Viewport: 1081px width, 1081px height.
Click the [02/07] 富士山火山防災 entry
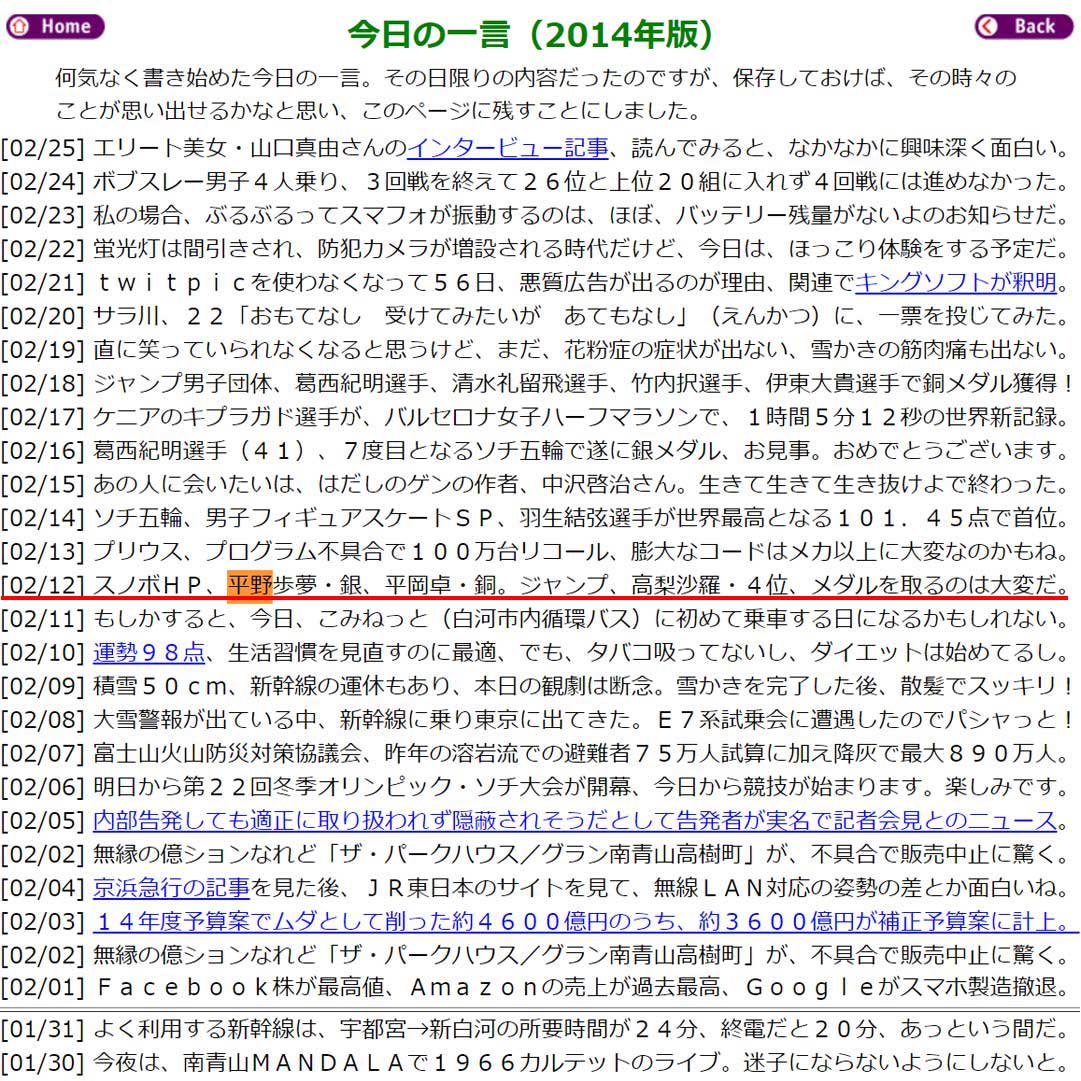point(535,753)
